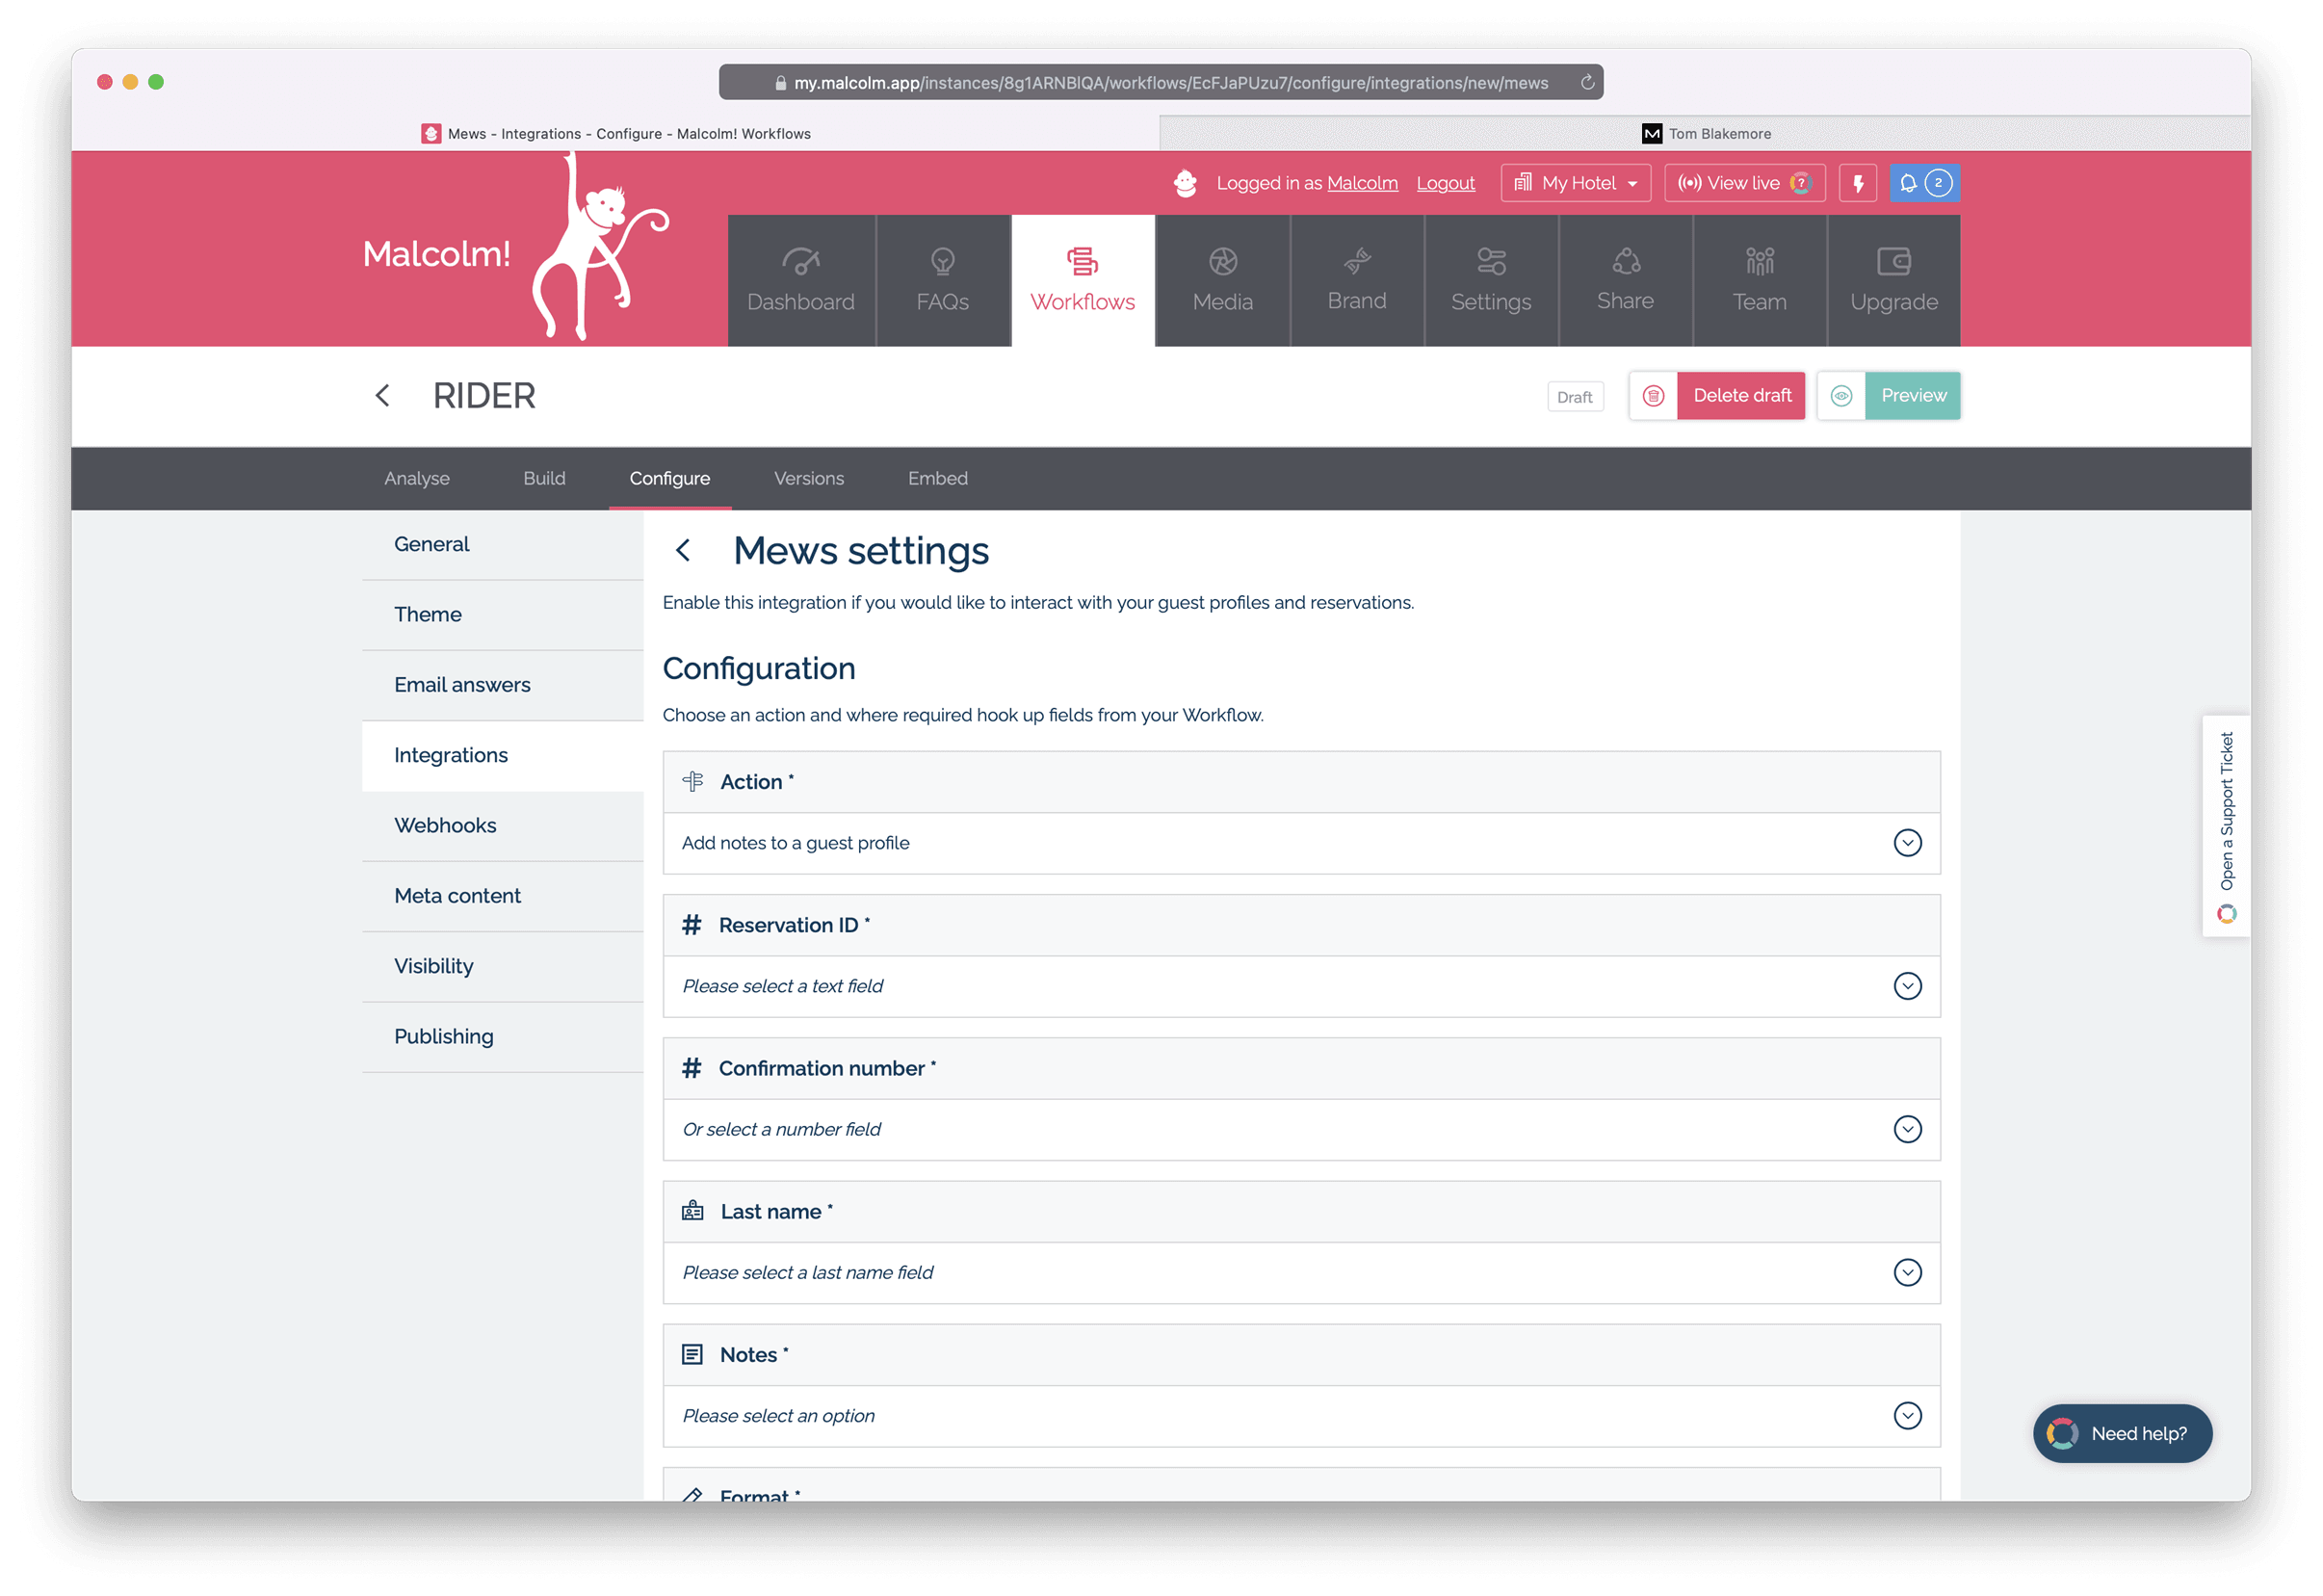The width and height of the screenshot is (2323, 1596).
Task: Go back from Mews settings
Action: pyautogui.click(x=683, y=550)
